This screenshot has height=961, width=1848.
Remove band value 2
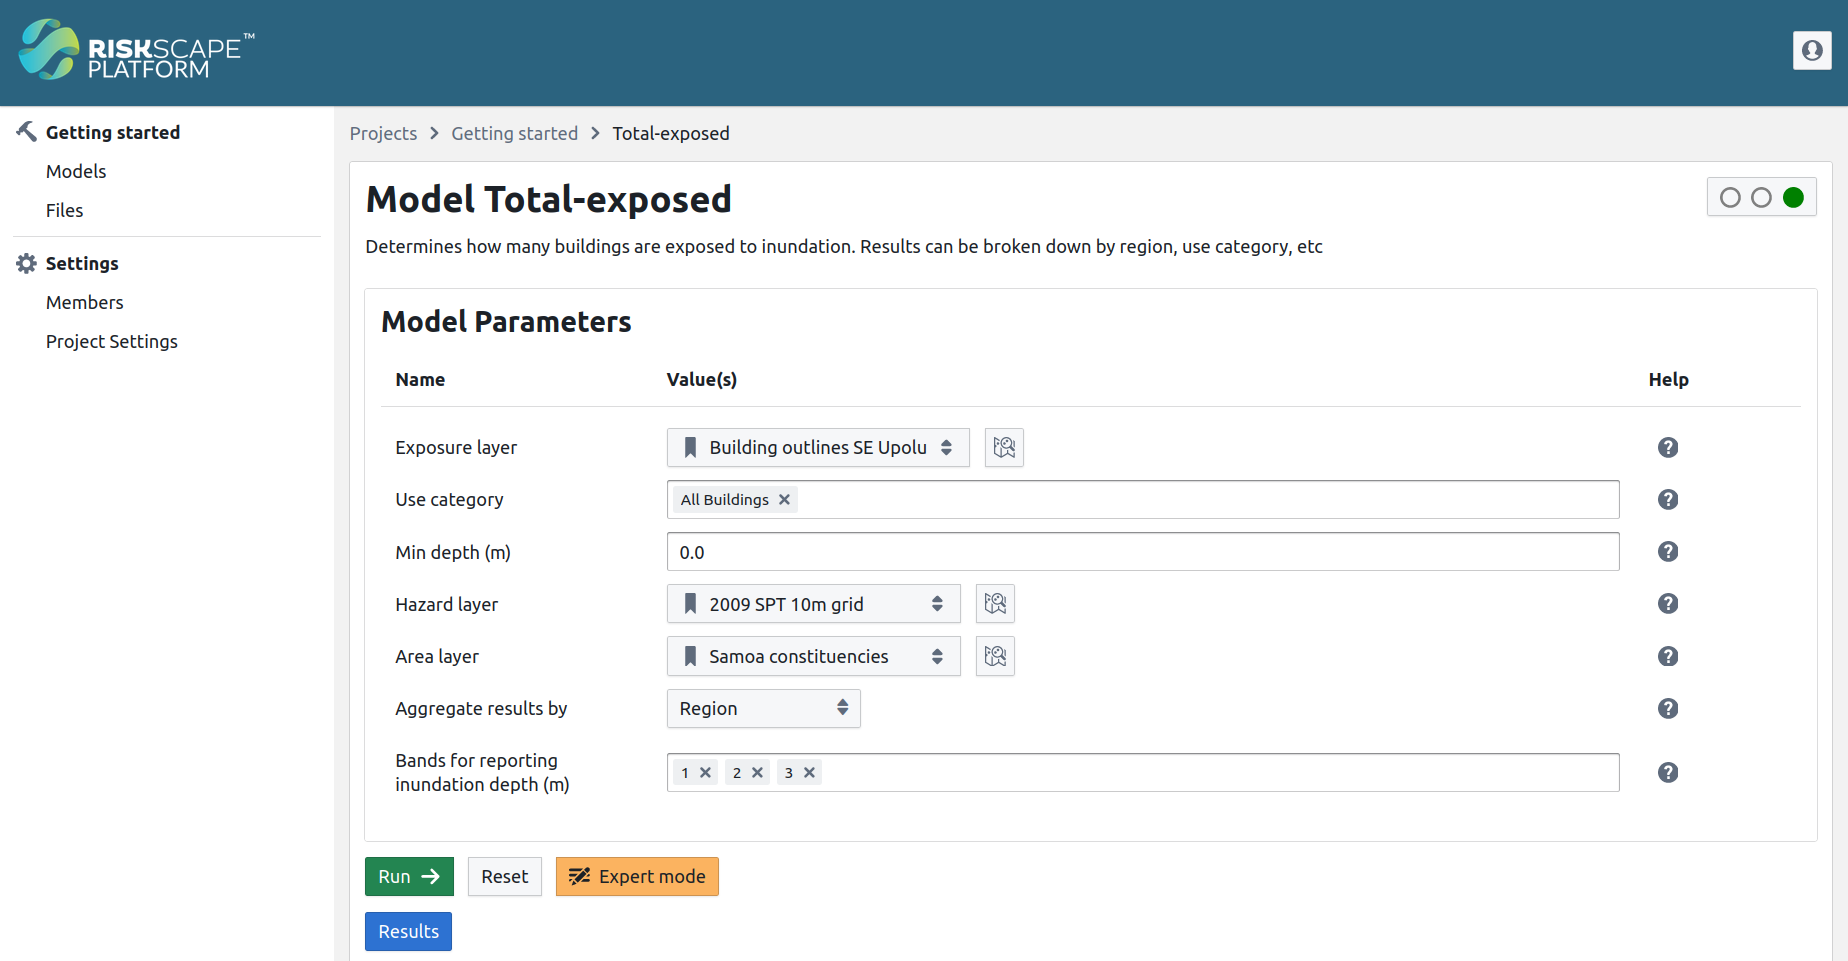tap(758, 772)
